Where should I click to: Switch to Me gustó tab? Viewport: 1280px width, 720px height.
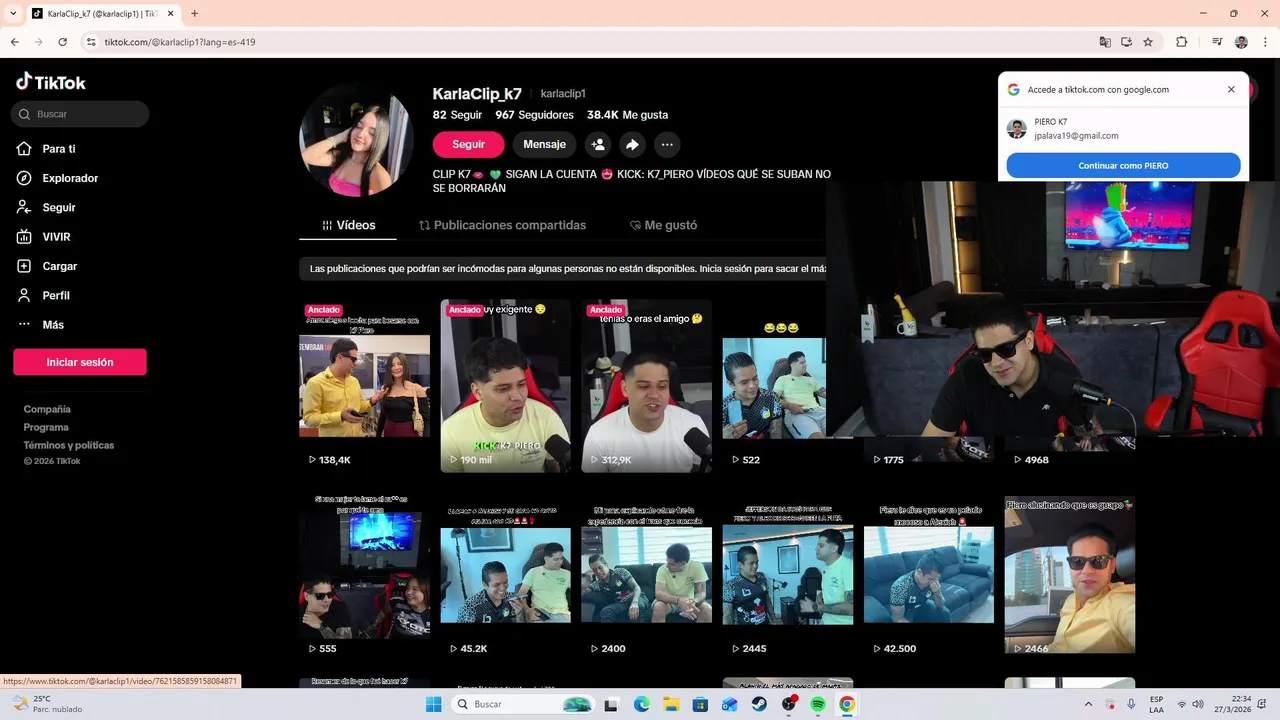click(663, 225)
